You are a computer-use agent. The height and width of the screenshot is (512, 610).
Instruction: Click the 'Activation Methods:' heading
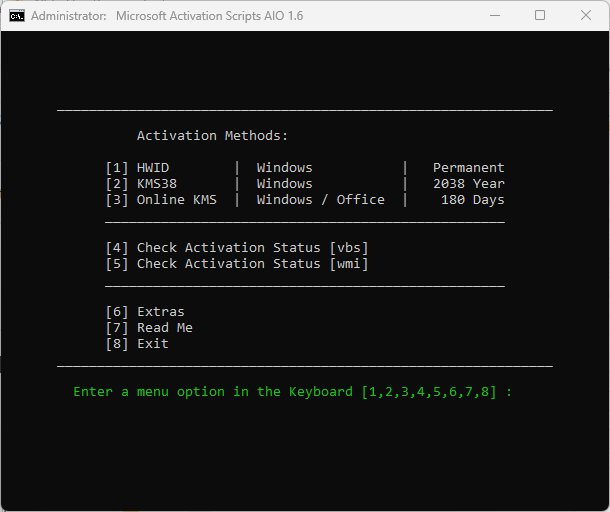pos(212,136)
